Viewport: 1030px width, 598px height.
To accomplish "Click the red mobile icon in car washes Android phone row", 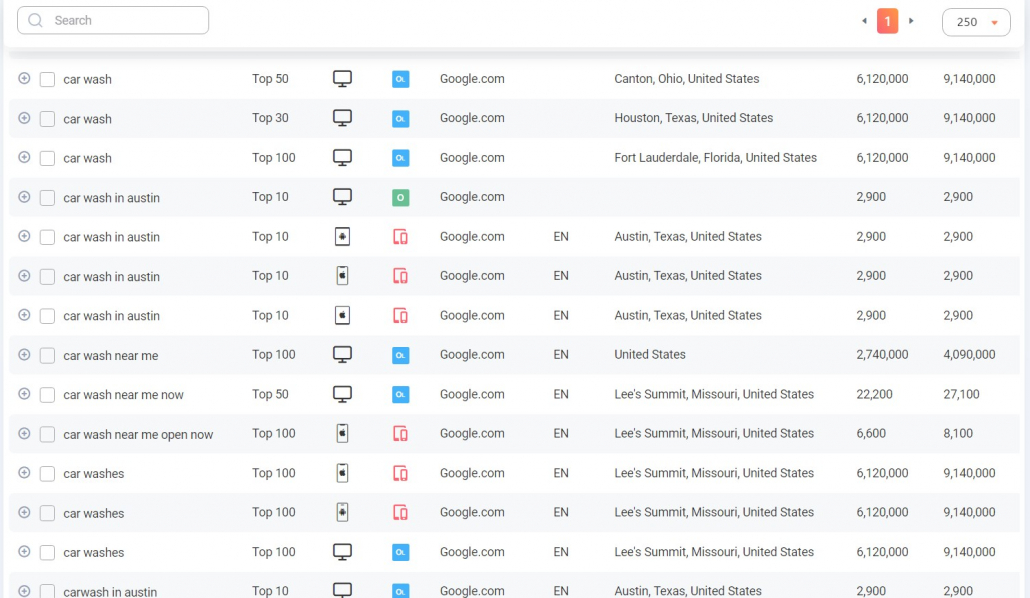I will point(401,513).
